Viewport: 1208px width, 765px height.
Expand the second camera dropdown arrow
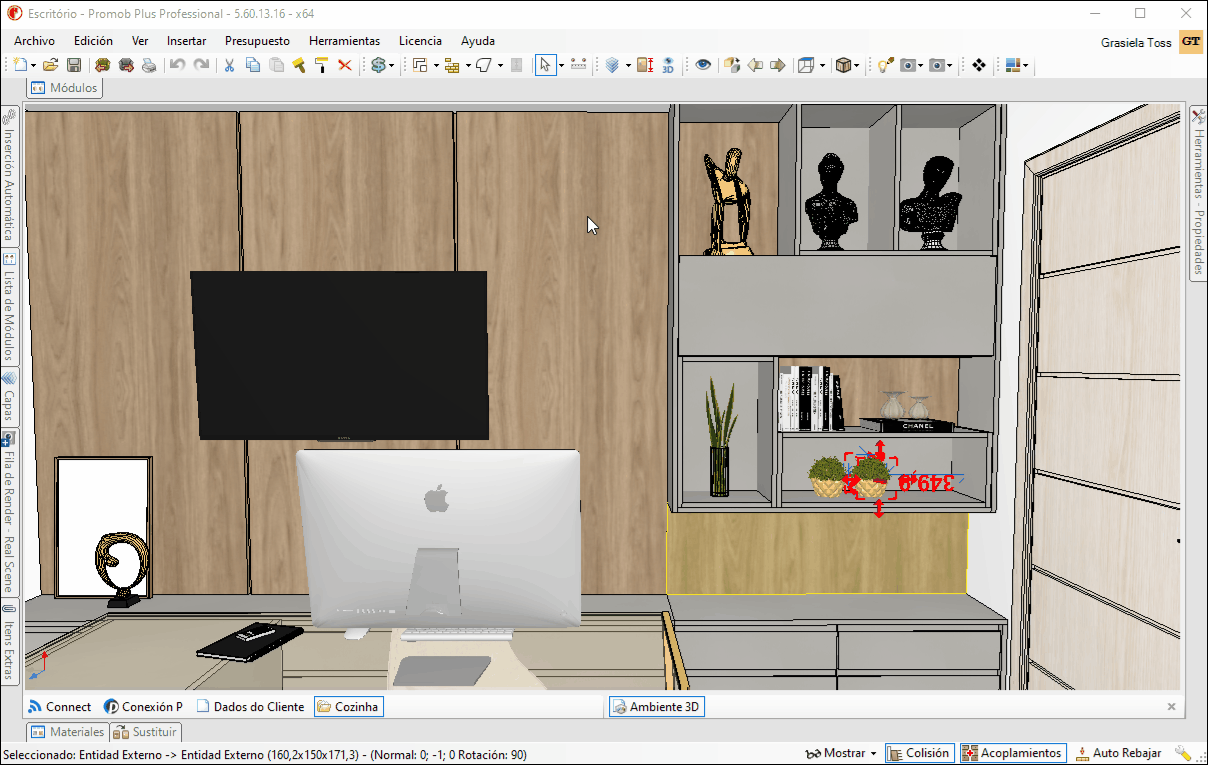click(x=950, y=66)
